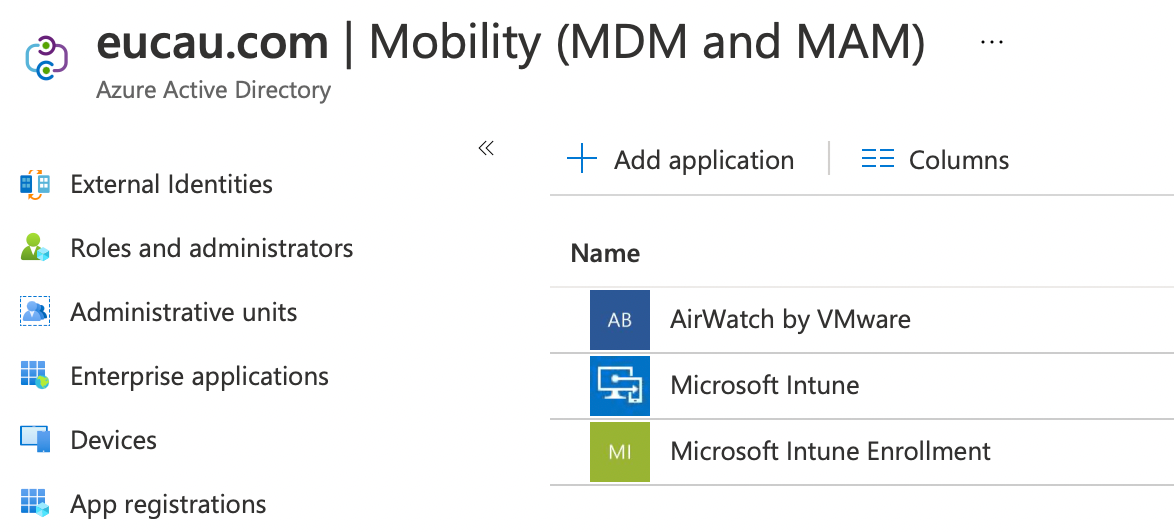
Task: Click the green MI tile icon
Action: tap(620, 451)
